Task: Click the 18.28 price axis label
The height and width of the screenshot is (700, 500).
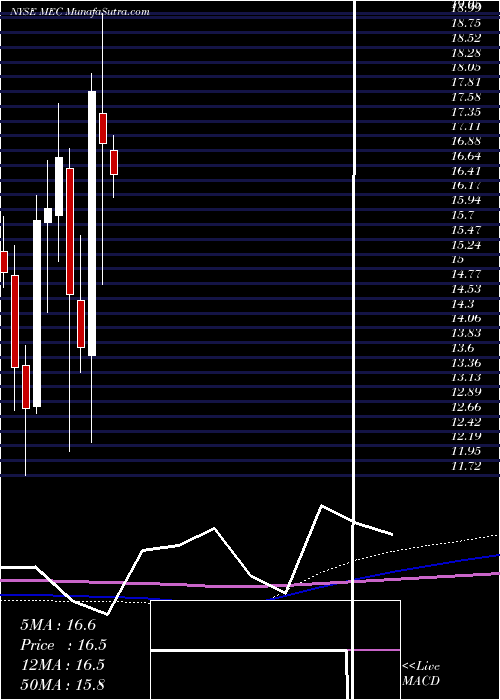Action: 466,54
